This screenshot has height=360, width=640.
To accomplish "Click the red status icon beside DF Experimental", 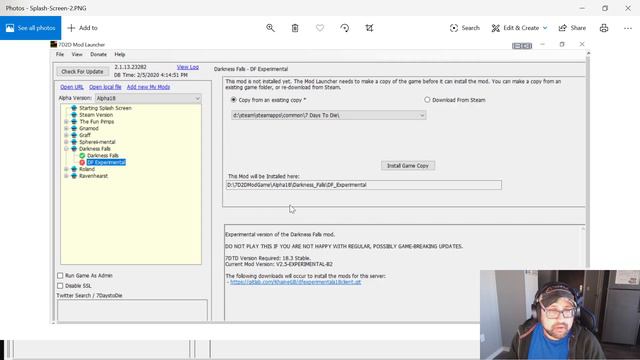I will [x=82, y=162].
